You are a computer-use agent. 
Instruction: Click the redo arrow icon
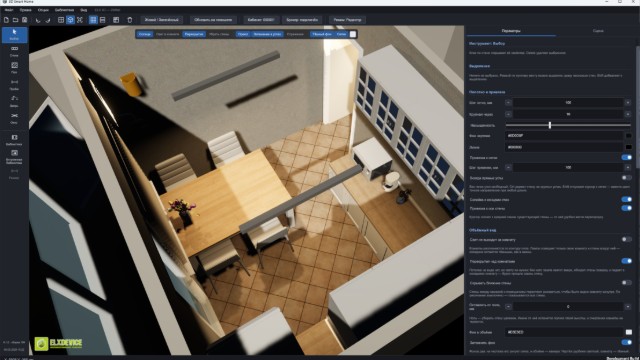47,20
